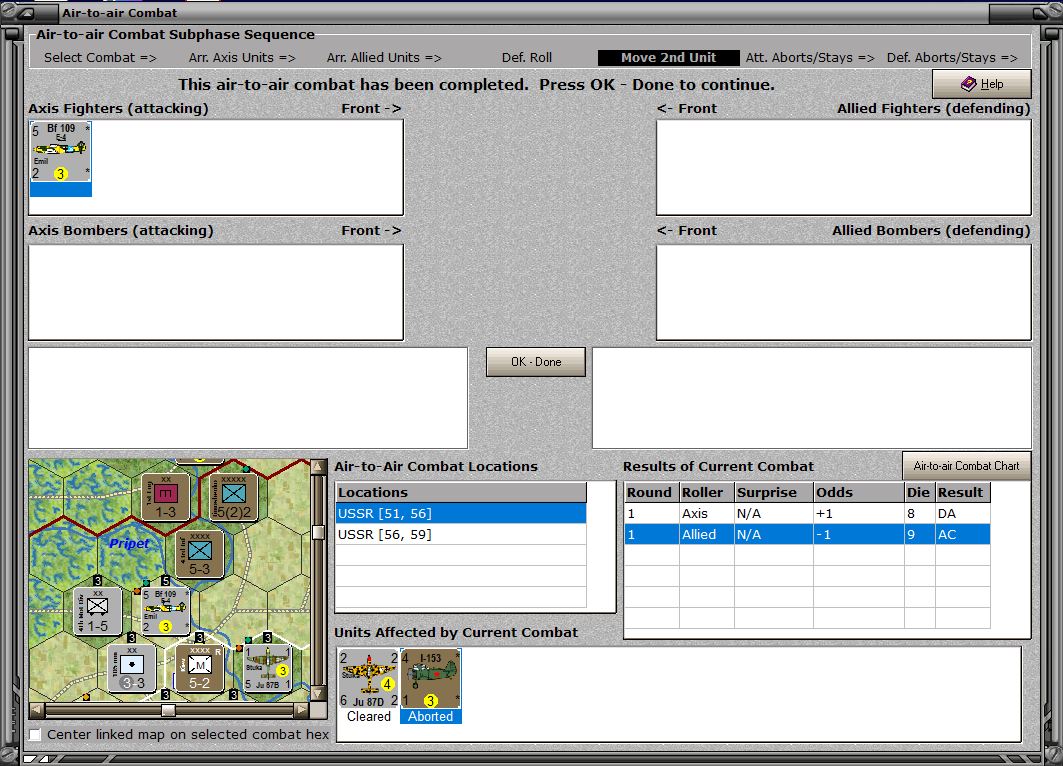Viewport: 1063px width, 766px height.
Task: Click the map's left scroll arrow
Action: pyautogui.click(x=37, y=710)
